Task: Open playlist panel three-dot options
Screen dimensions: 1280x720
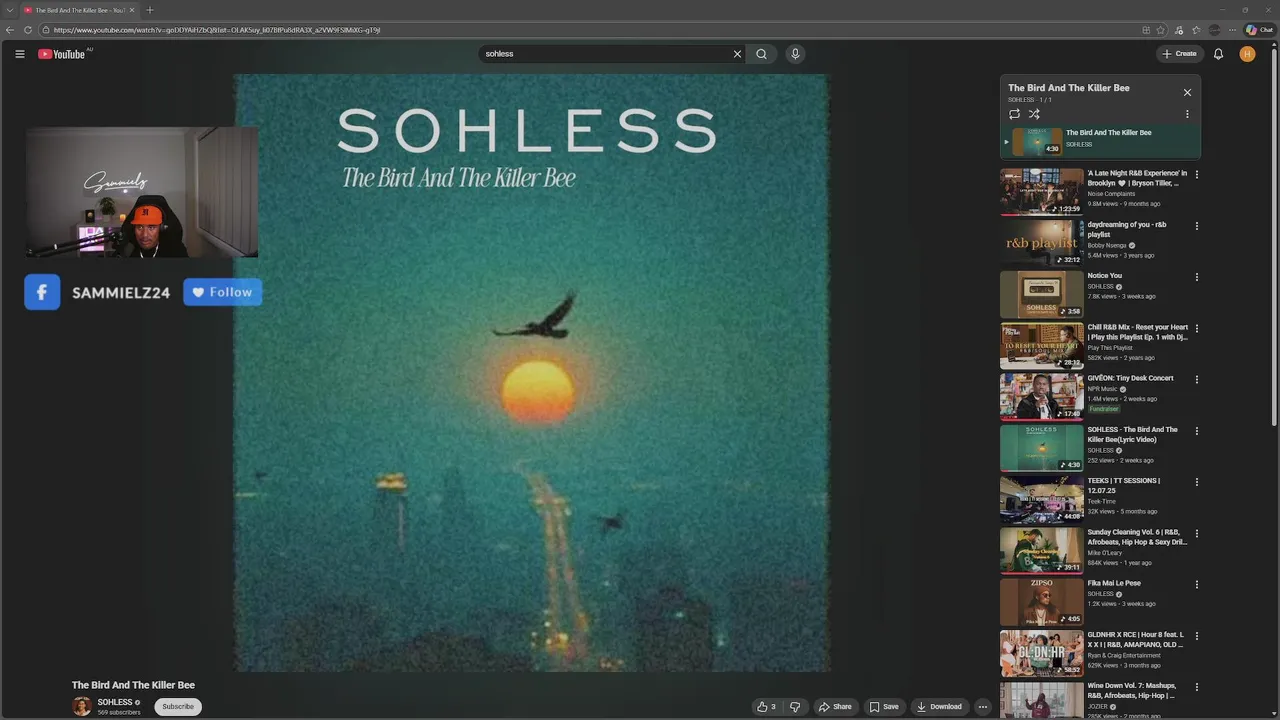Action: click(x=1187, y=114)
